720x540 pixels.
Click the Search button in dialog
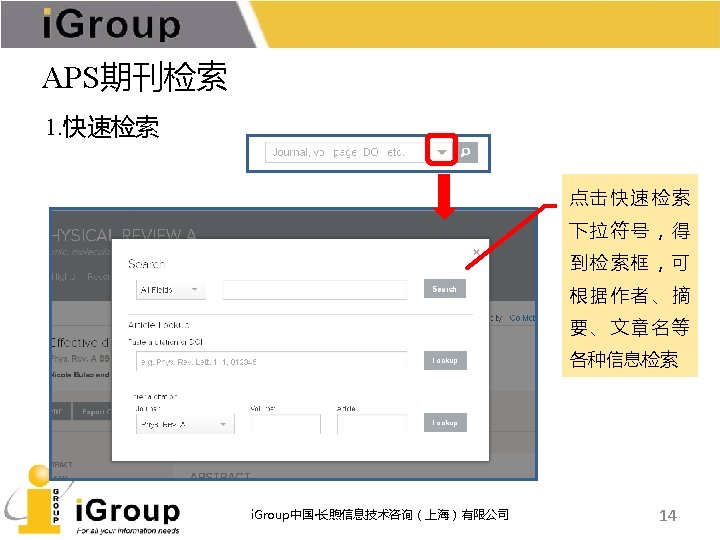[x=444, y=289]
